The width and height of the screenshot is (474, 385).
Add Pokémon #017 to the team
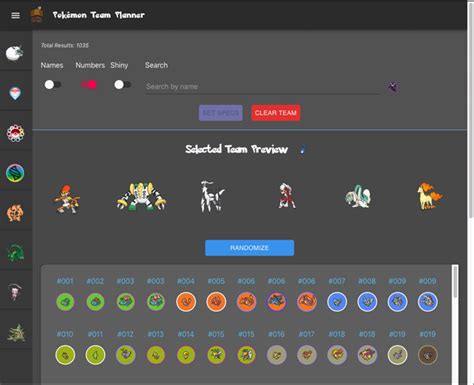[307, 355]
